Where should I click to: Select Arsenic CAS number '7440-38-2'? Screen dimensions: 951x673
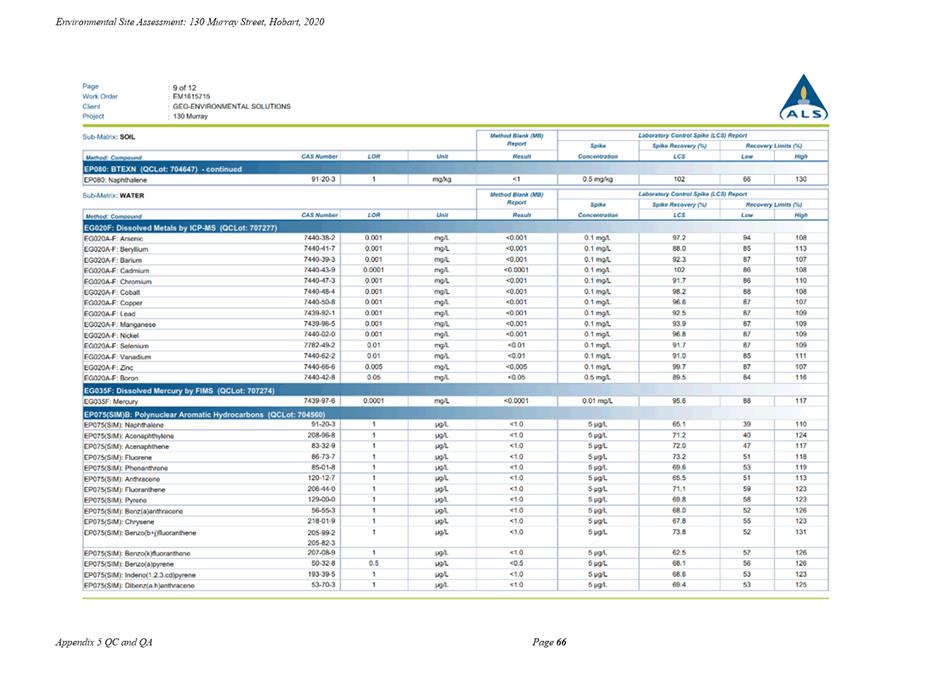pos(320,238)
